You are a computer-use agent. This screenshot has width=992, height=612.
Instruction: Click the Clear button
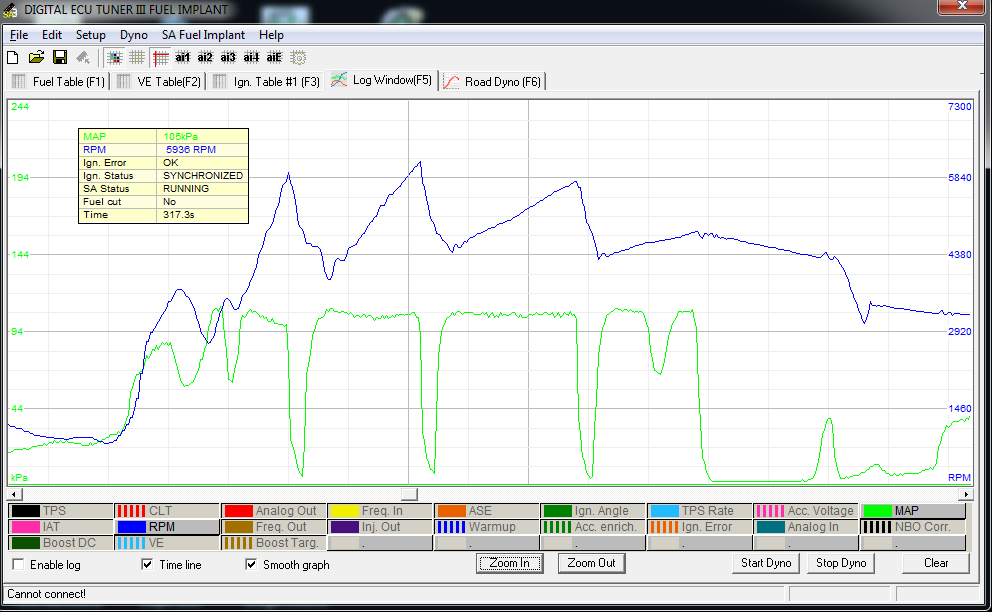pyautogui.click(x=936, y=563)
